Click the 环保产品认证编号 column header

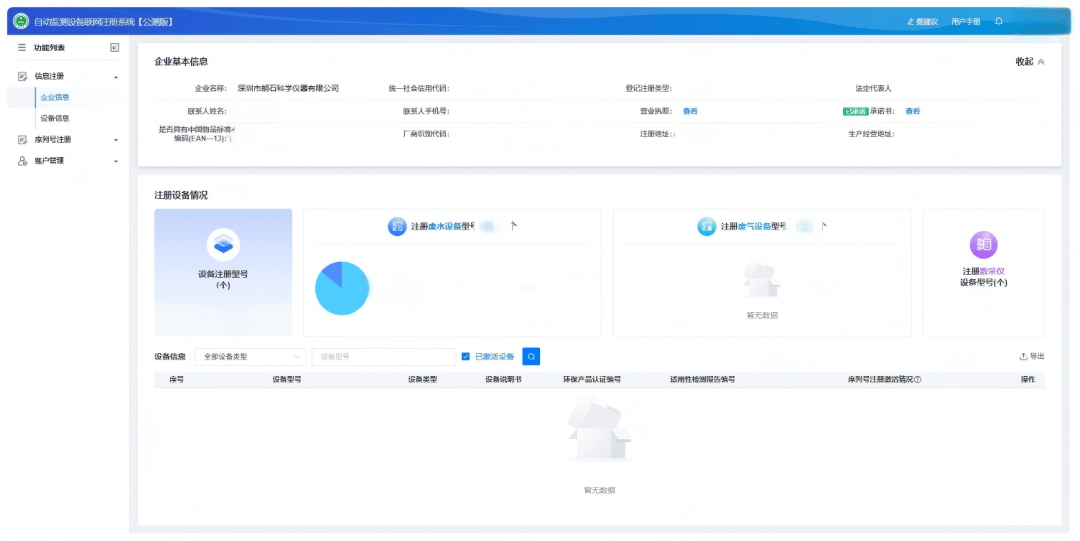pos(592,380)
